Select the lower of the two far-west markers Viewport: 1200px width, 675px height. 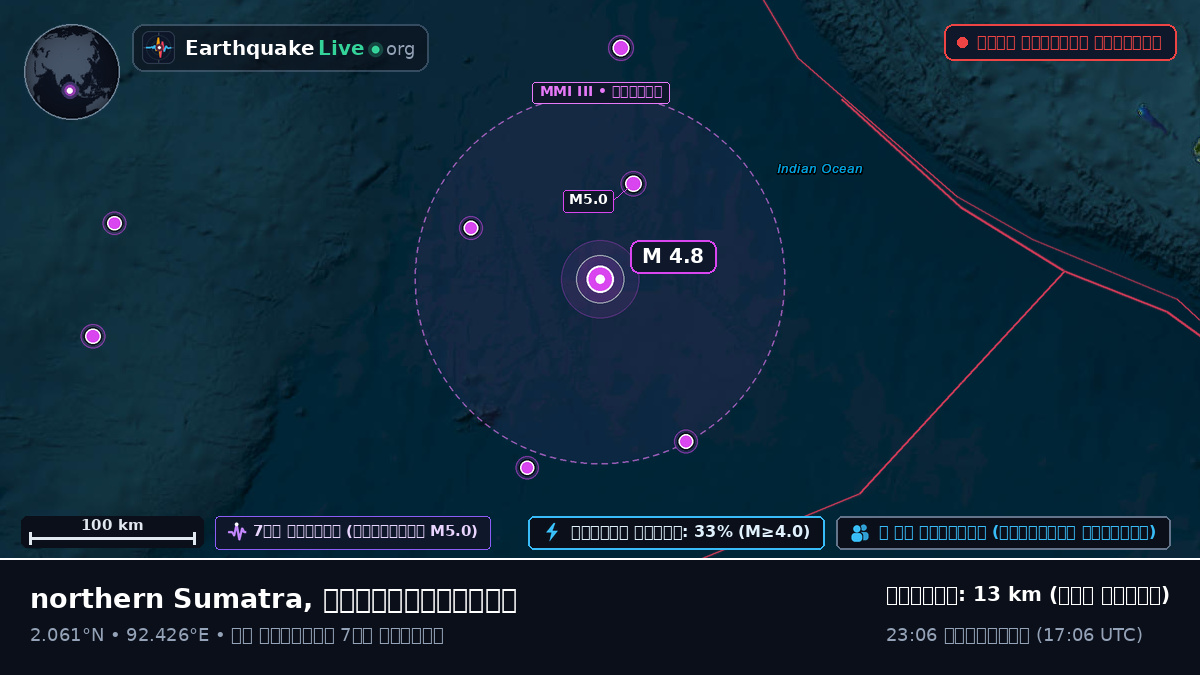(93, 336)
